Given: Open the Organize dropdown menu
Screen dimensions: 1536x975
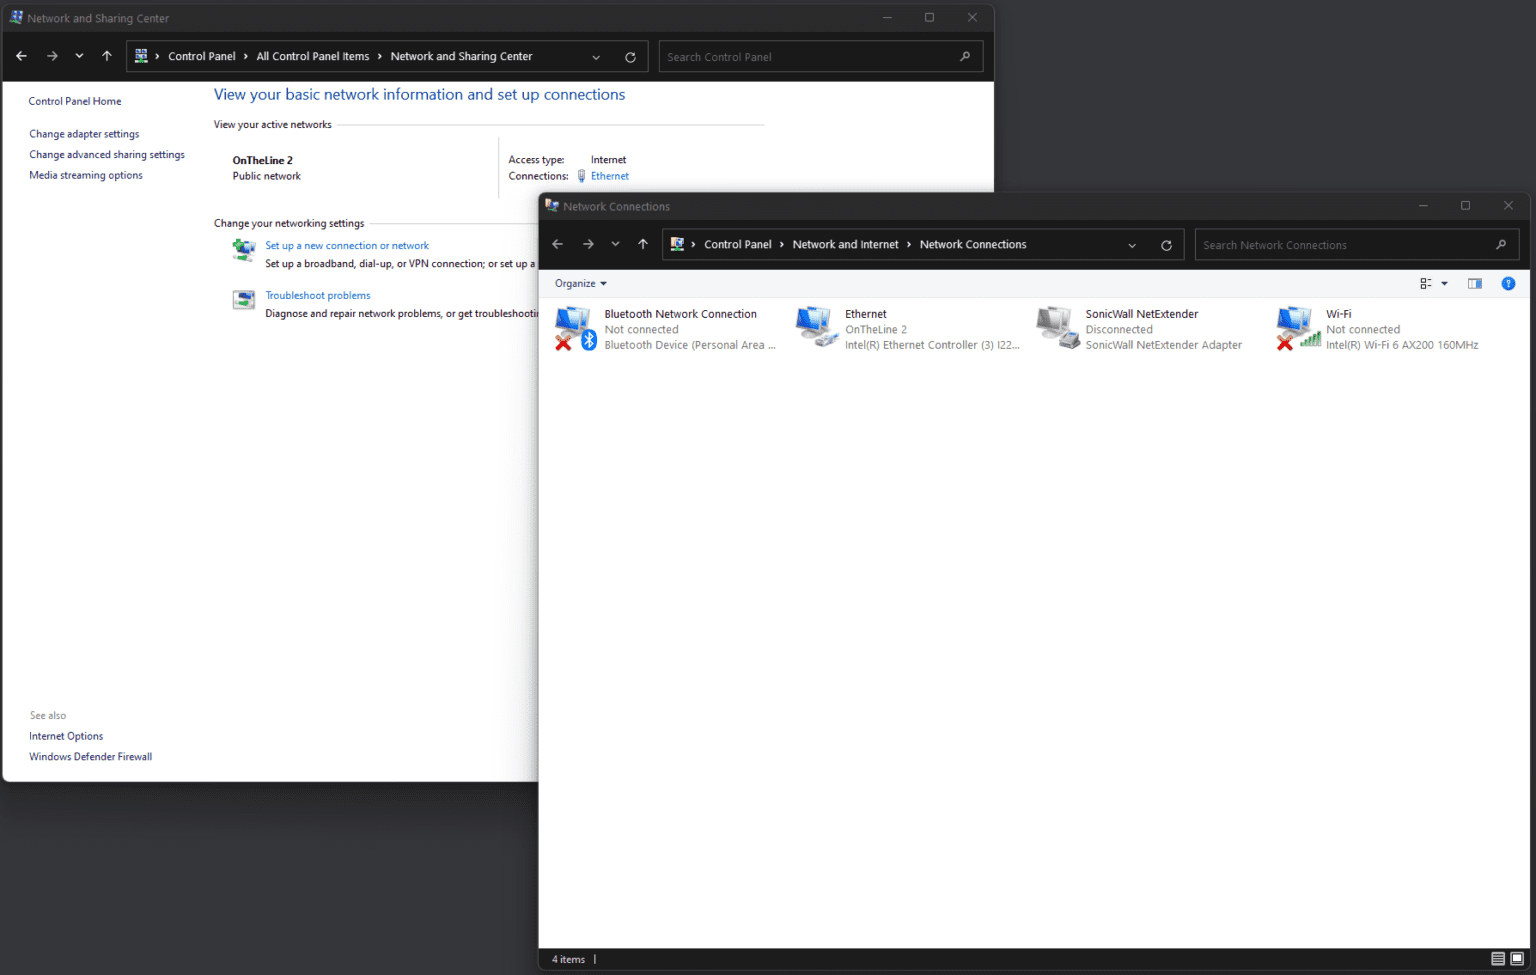Looking at the screenshot, I should pyautogui.click(x=581, y=284).
